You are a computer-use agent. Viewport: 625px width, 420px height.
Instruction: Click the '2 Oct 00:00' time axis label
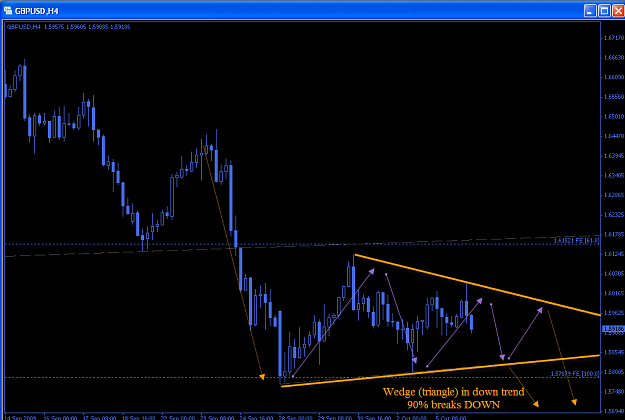pyautogui.click(x=412, y=418)
